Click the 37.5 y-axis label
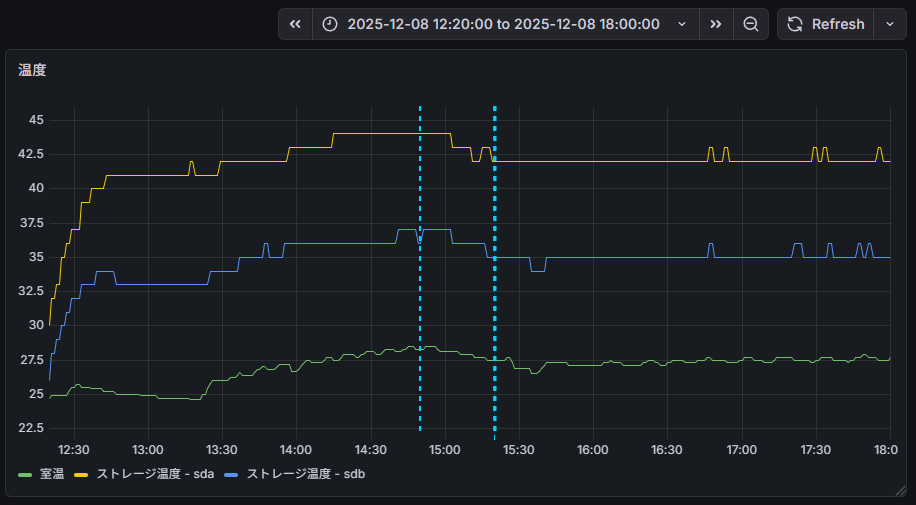 click(32, 223)
